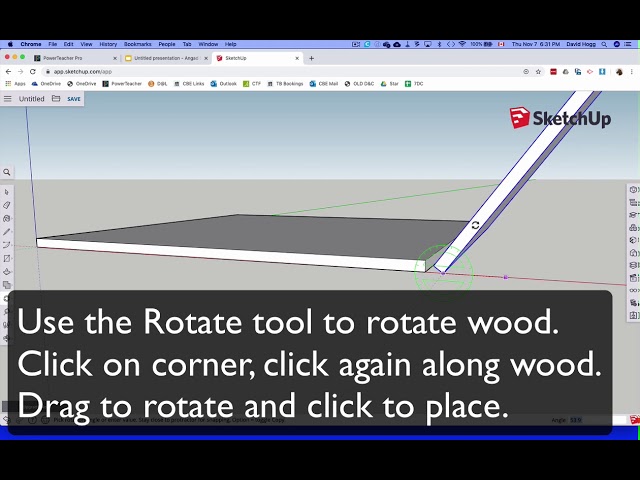Click the overlapping squares tool icon
Viewport: 640px width, 480px height.
tap(7, 285)
